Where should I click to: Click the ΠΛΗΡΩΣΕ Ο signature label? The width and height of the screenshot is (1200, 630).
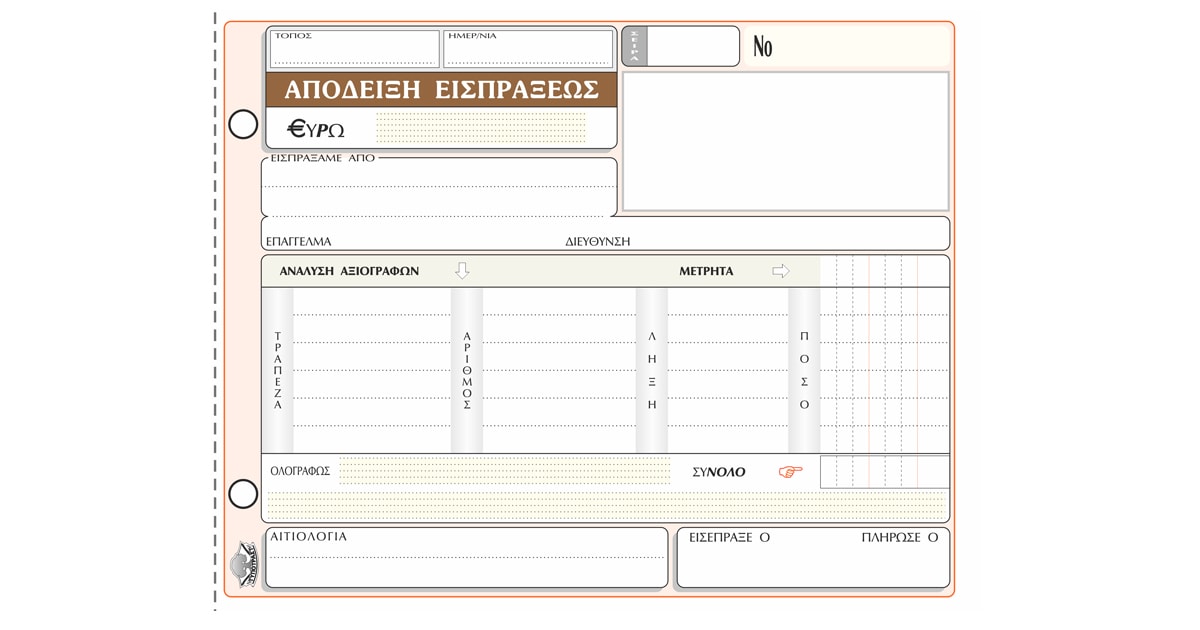pyautogui.click(x=899, y=537)
